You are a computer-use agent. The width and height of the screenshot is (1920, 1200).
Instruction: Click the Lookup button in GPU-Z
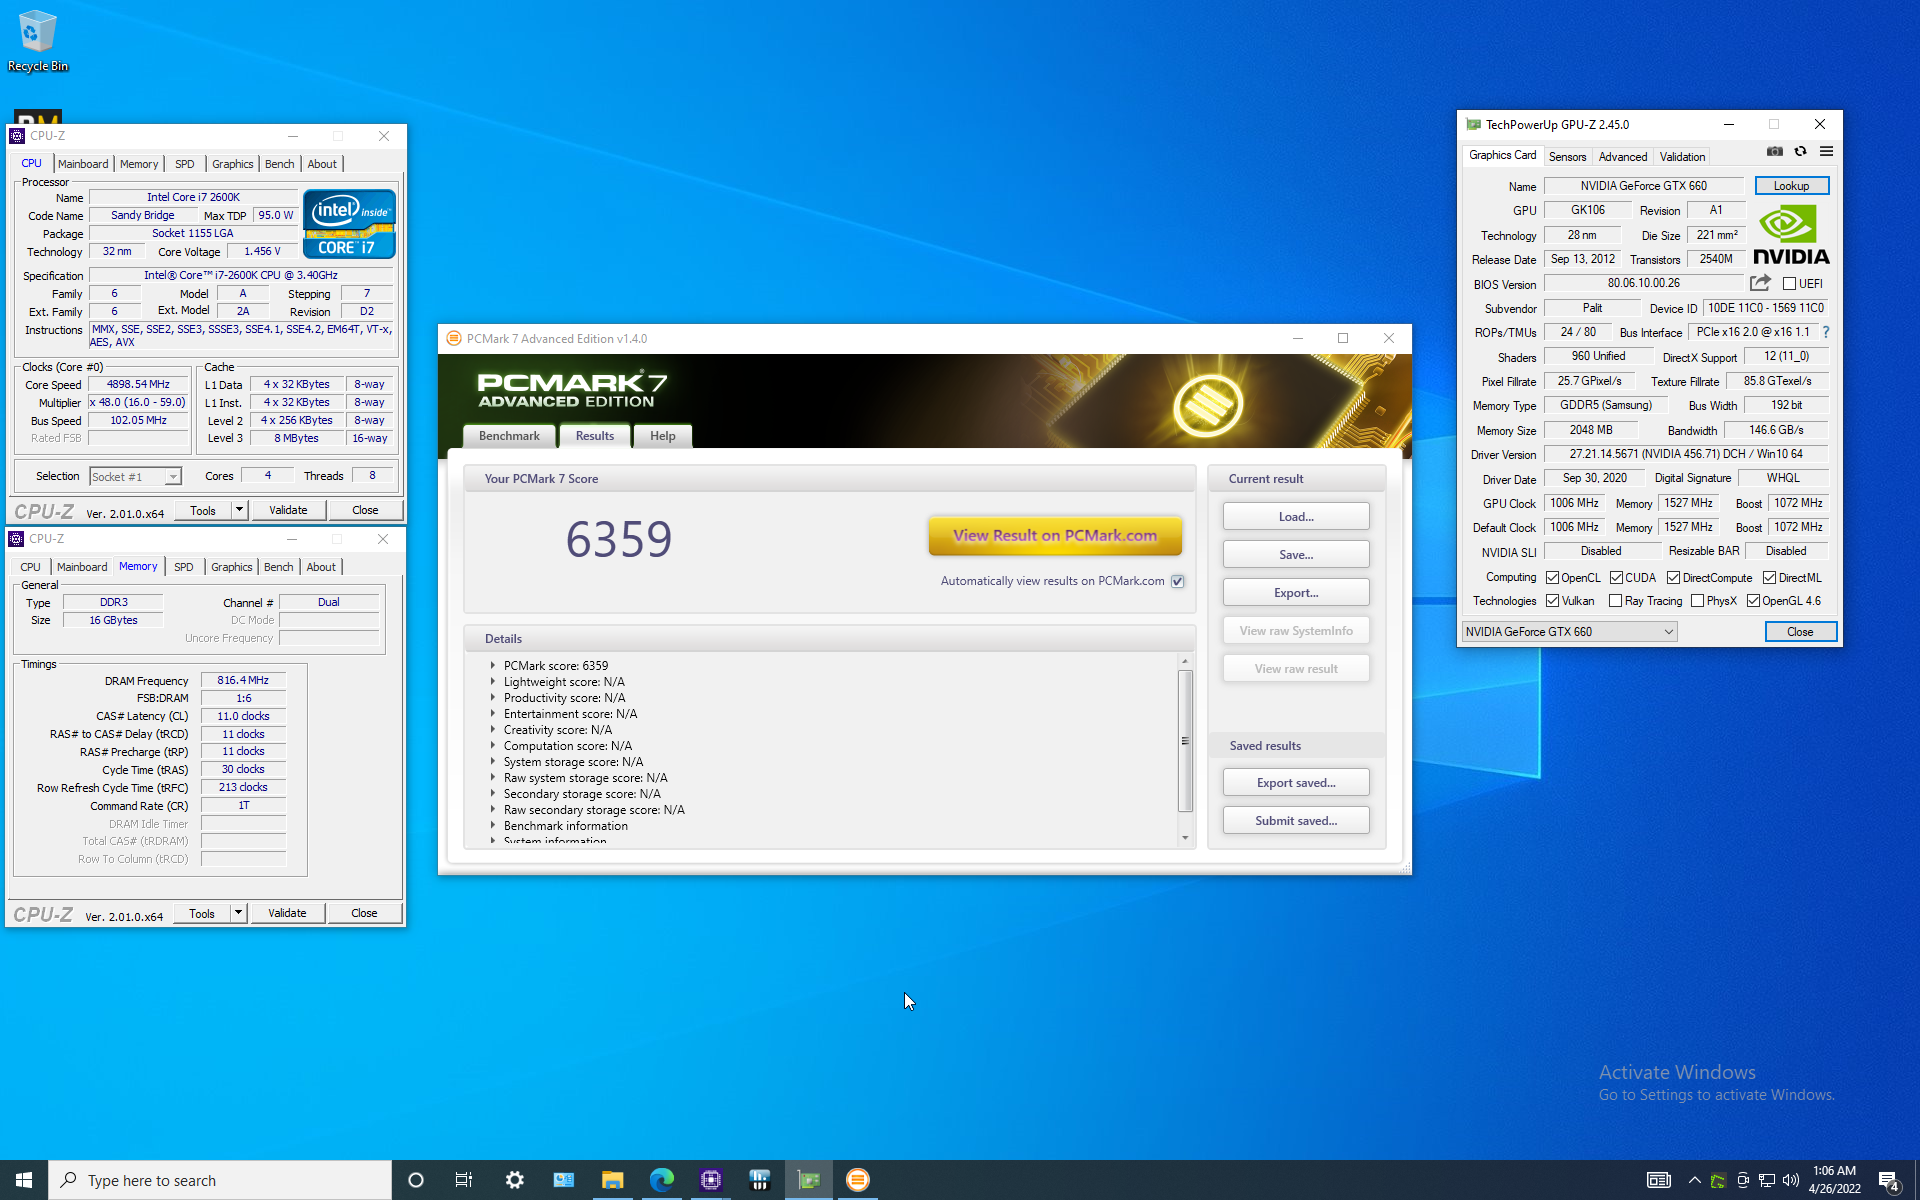1791,186
